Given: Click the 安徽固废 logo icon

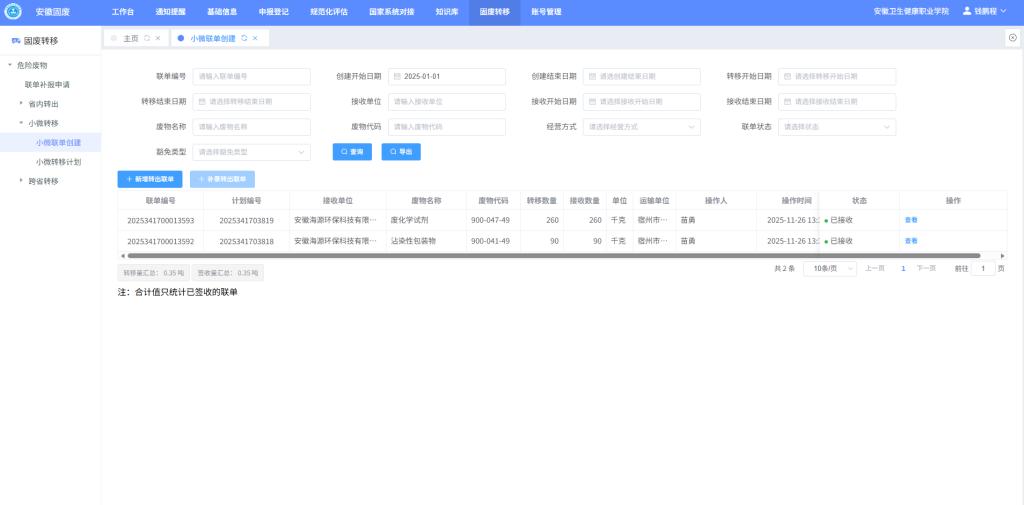Looking at the screenshot, I should (13, 11).
